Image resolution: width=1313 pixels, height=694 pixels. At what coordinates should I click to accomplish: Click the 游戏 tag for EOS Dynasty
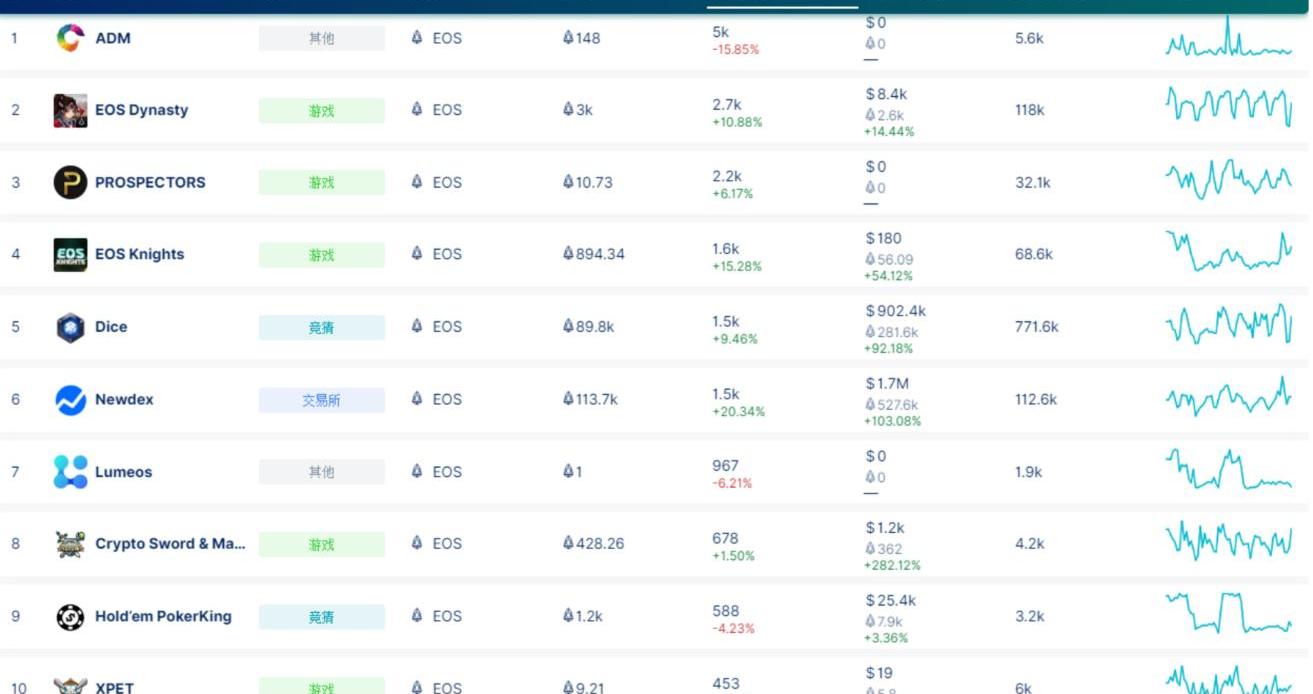(321, 111)
